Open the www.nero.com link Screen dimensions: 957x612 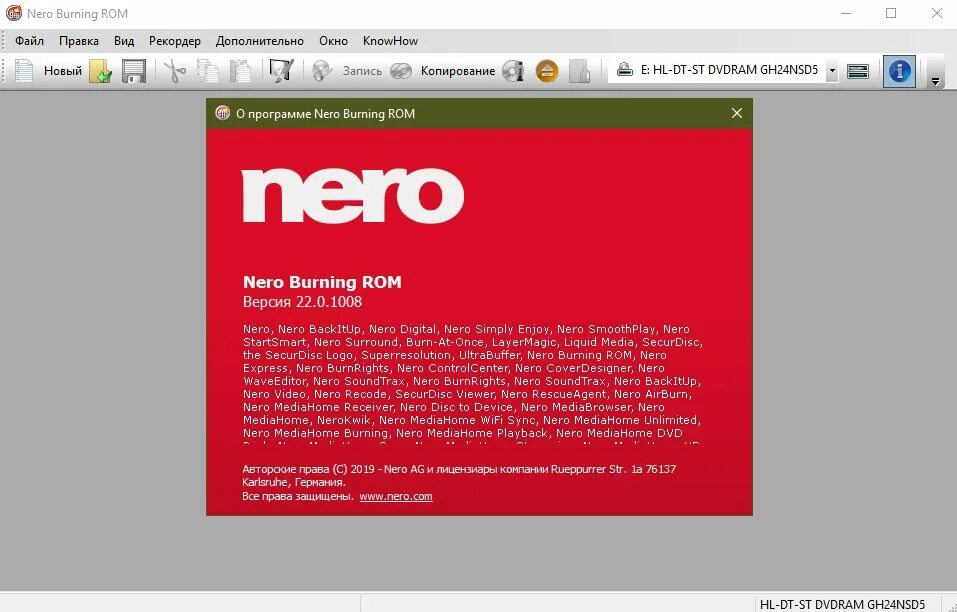coord(396,497)
